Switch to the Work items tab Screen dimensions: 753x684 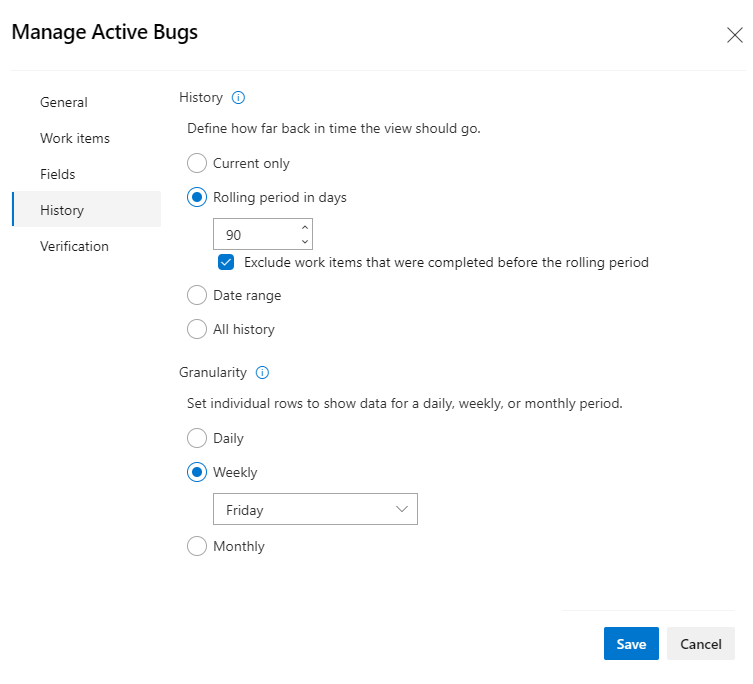[75, 138]
